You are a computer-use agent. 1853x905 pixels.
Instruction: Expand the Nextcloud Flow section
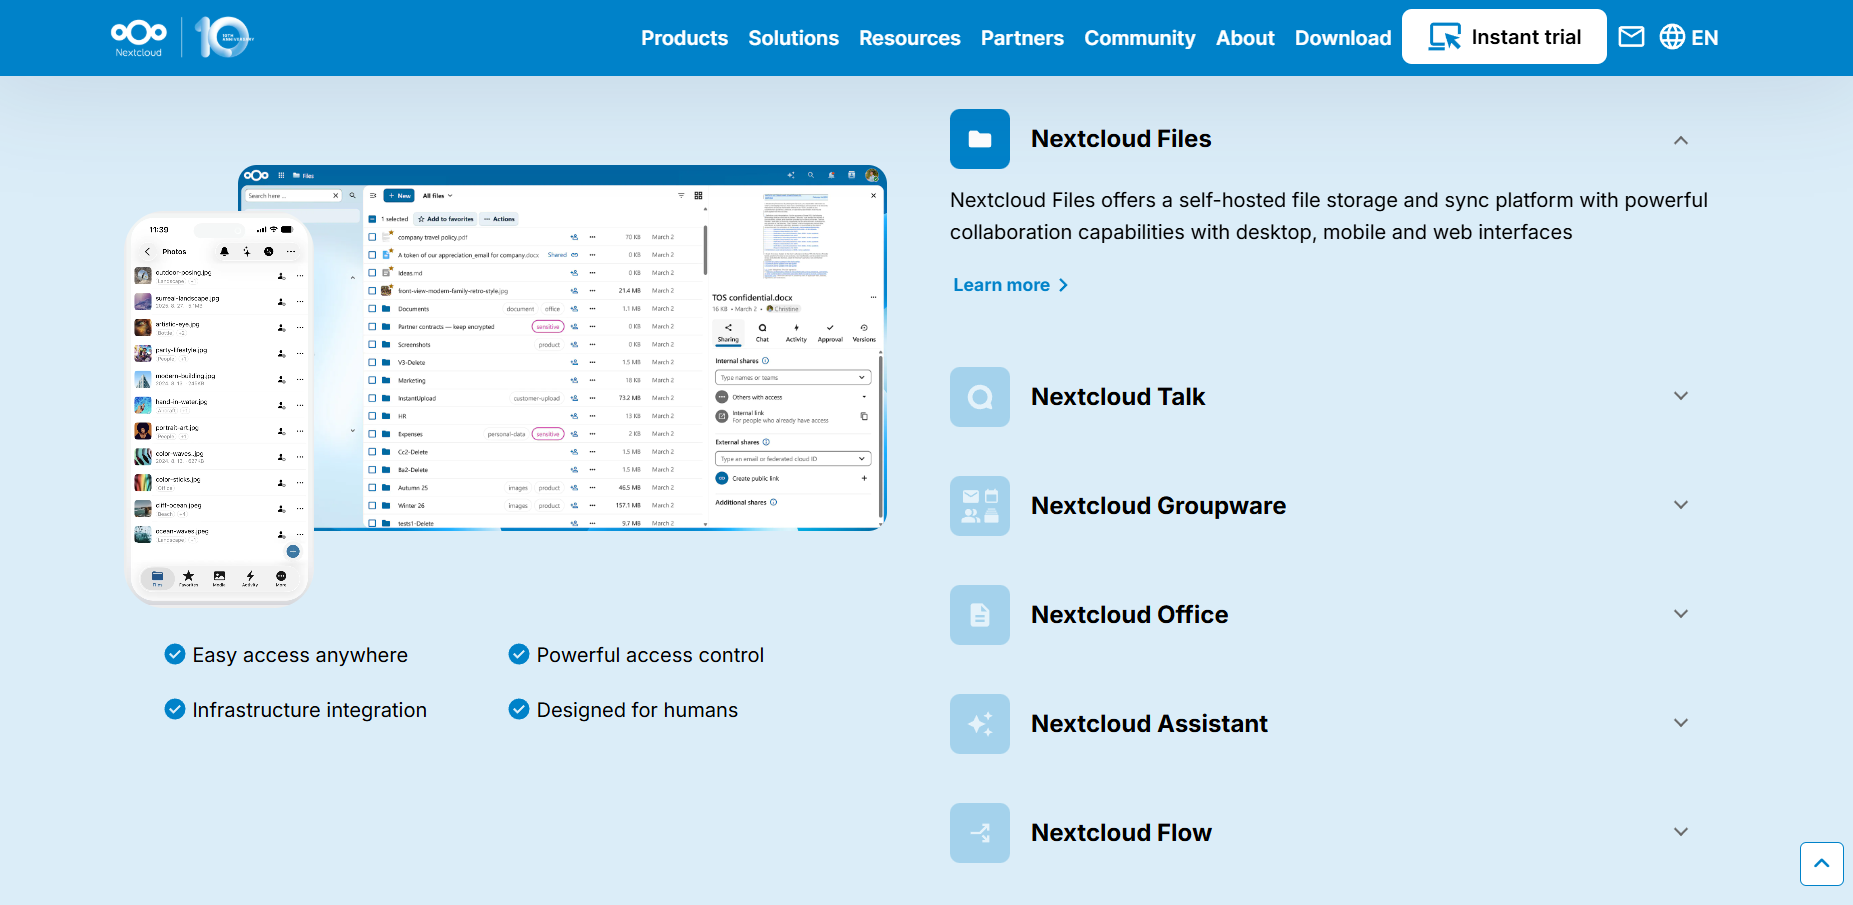[1681, 832]
